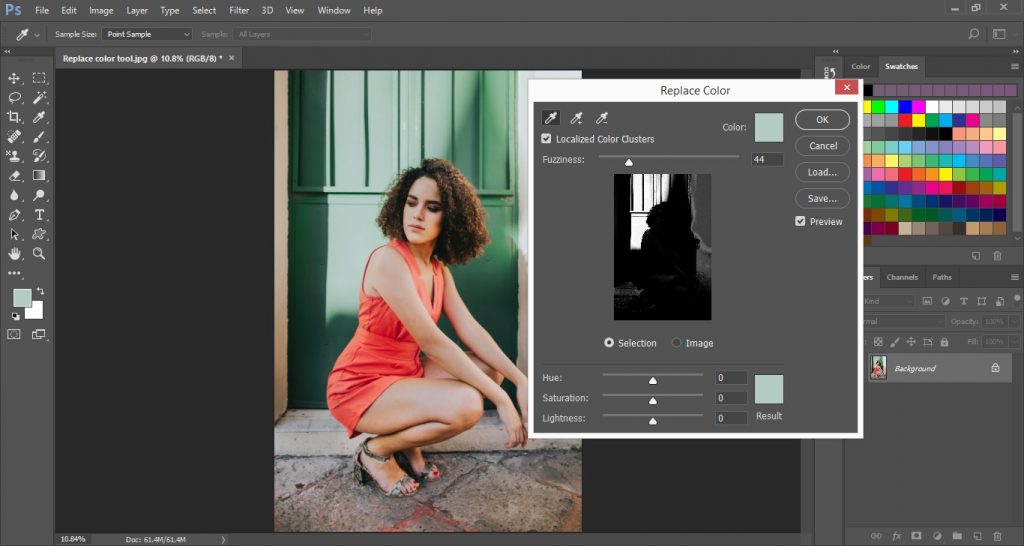The image size is (1024, 546).
Task: Select the Rectangular Marquee tool
Action: 39,78
